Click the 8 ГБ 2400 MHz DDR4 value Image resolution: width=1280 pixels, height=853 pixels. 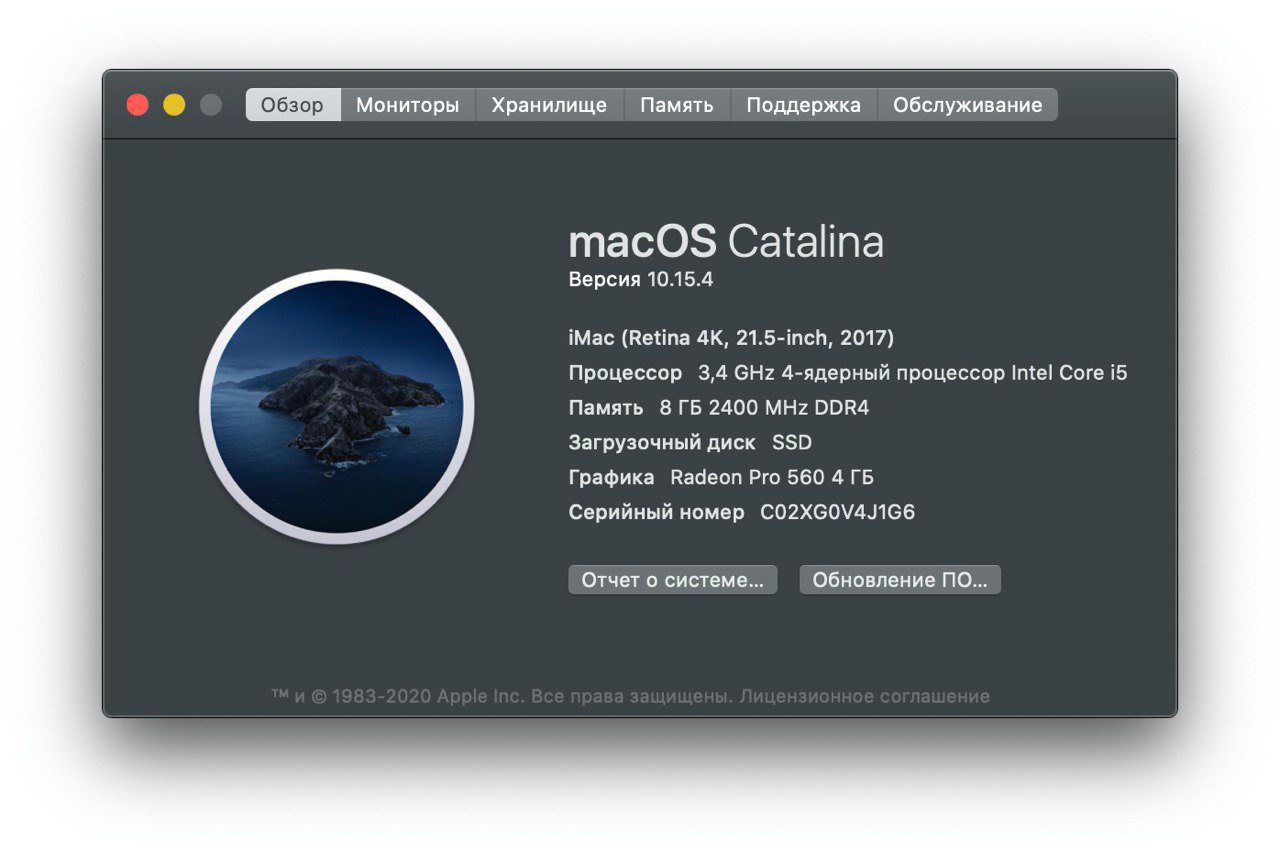coord(764,408)
